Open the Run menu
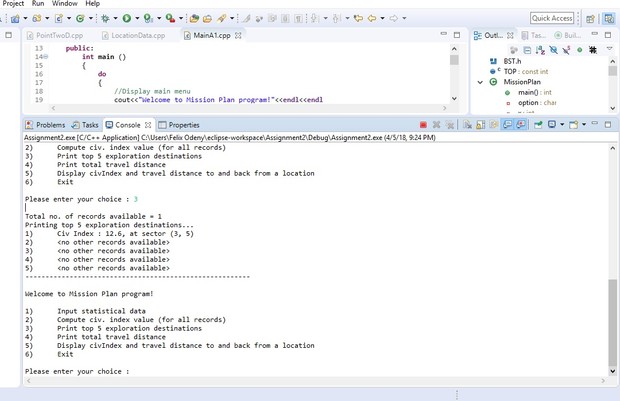This screenshot has height=401, width=620. click(x=38, y=4)
